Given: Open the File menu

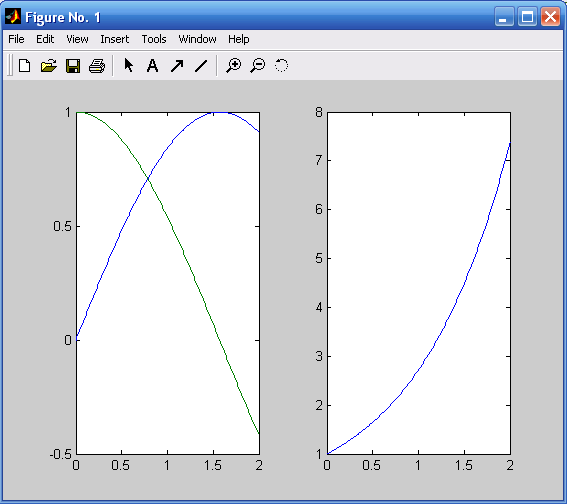Looking at the screenshot, I should pyautogui.click(x=16, y=39).
